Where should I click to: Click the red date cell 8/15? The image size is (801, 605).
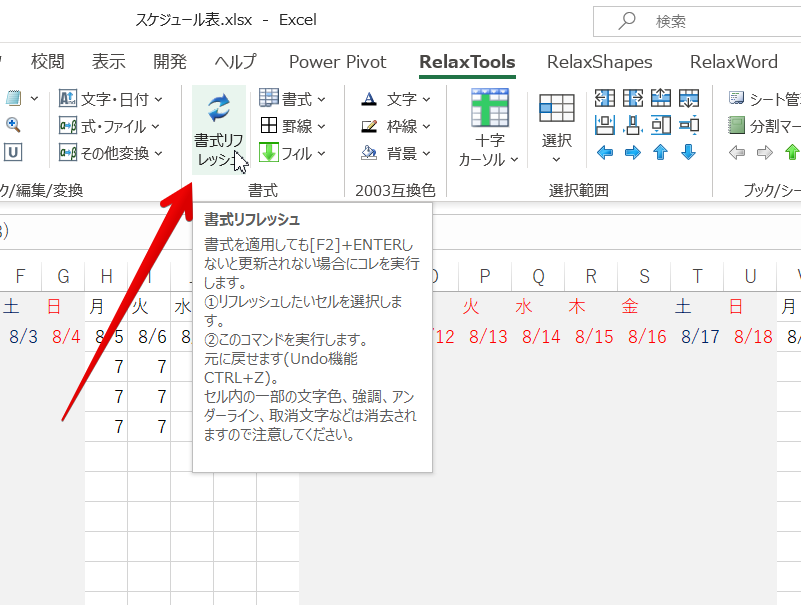(592, 337)
